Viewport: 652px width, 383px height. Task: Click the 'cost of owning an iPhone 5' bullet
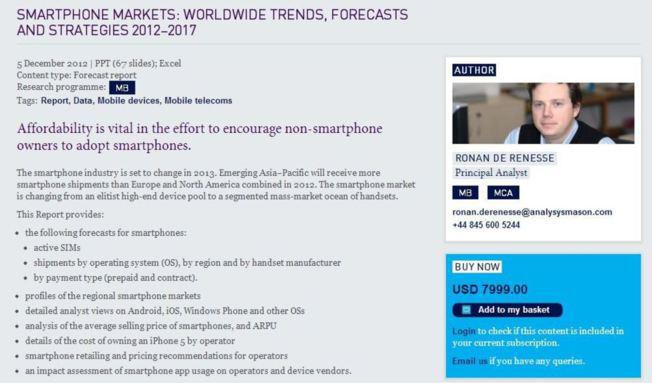130,341
